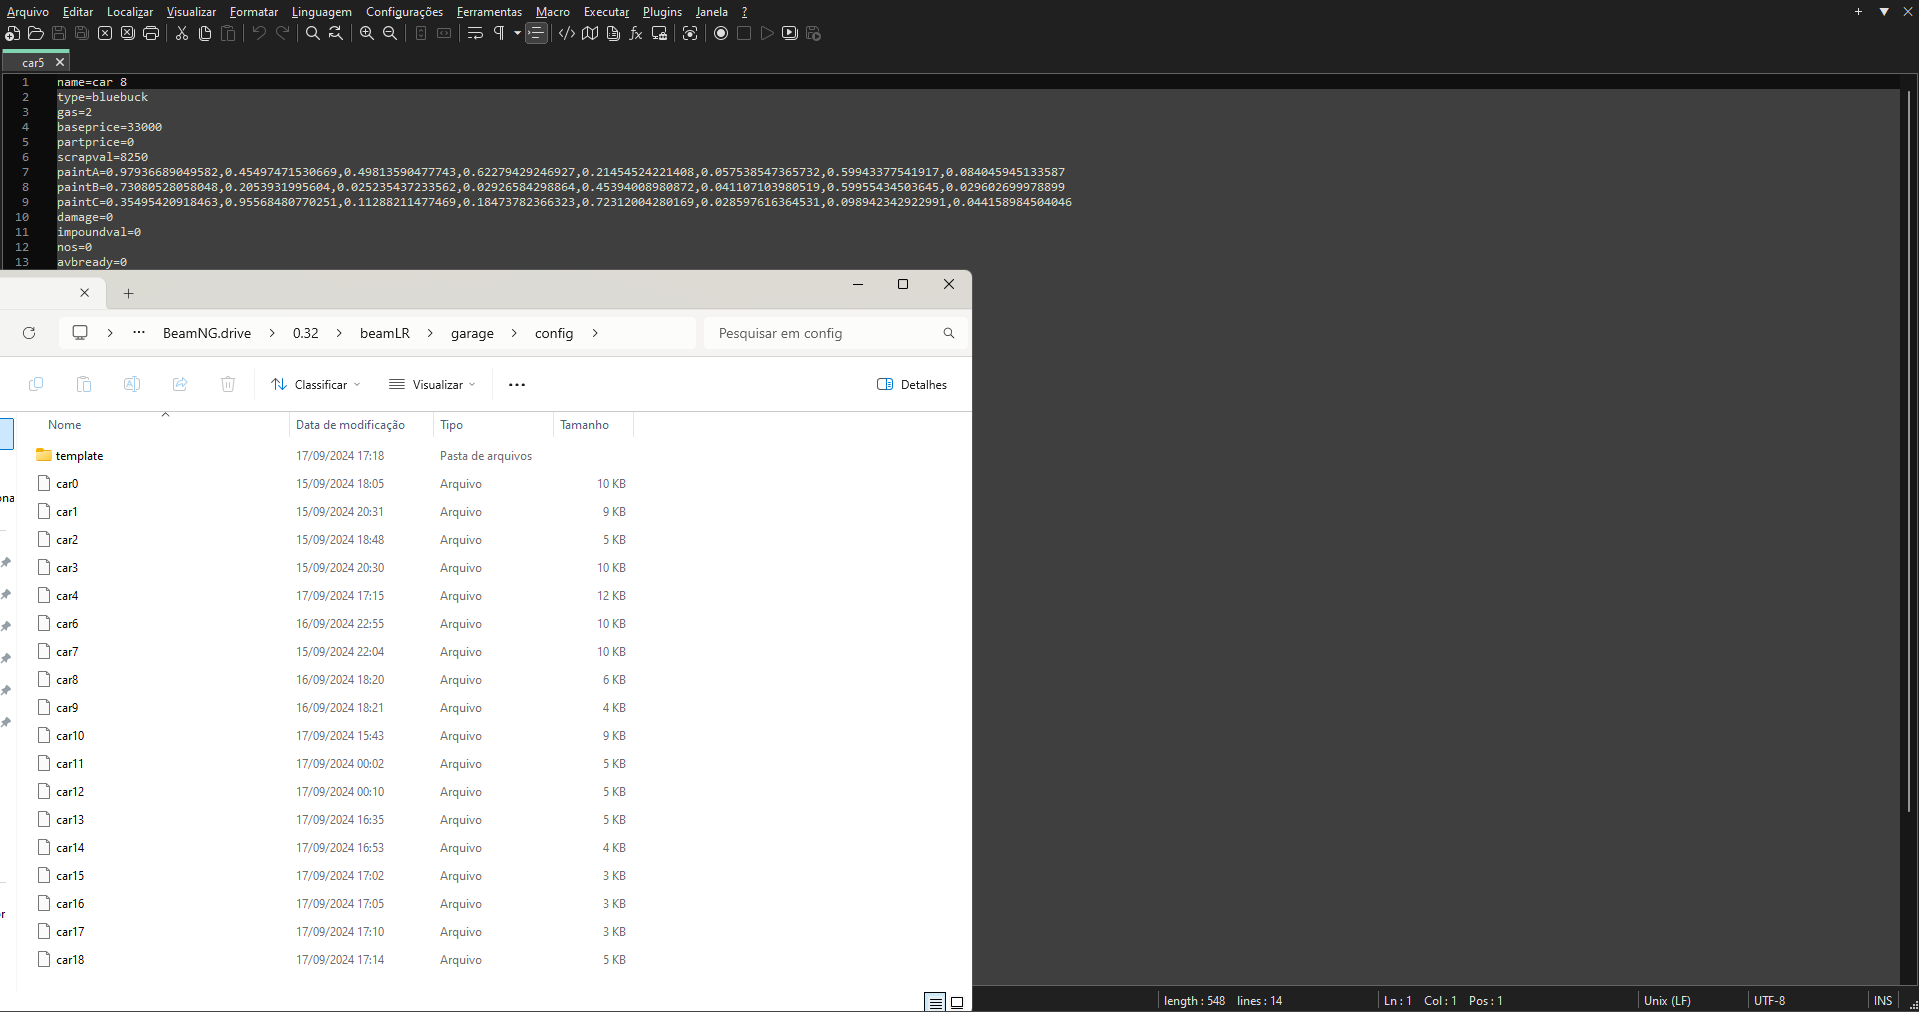Image resolution: width=1919 pixels, height=1012 pixels.
Task: Add a new Explorer tab with plus
Action: tap(128, 293)
